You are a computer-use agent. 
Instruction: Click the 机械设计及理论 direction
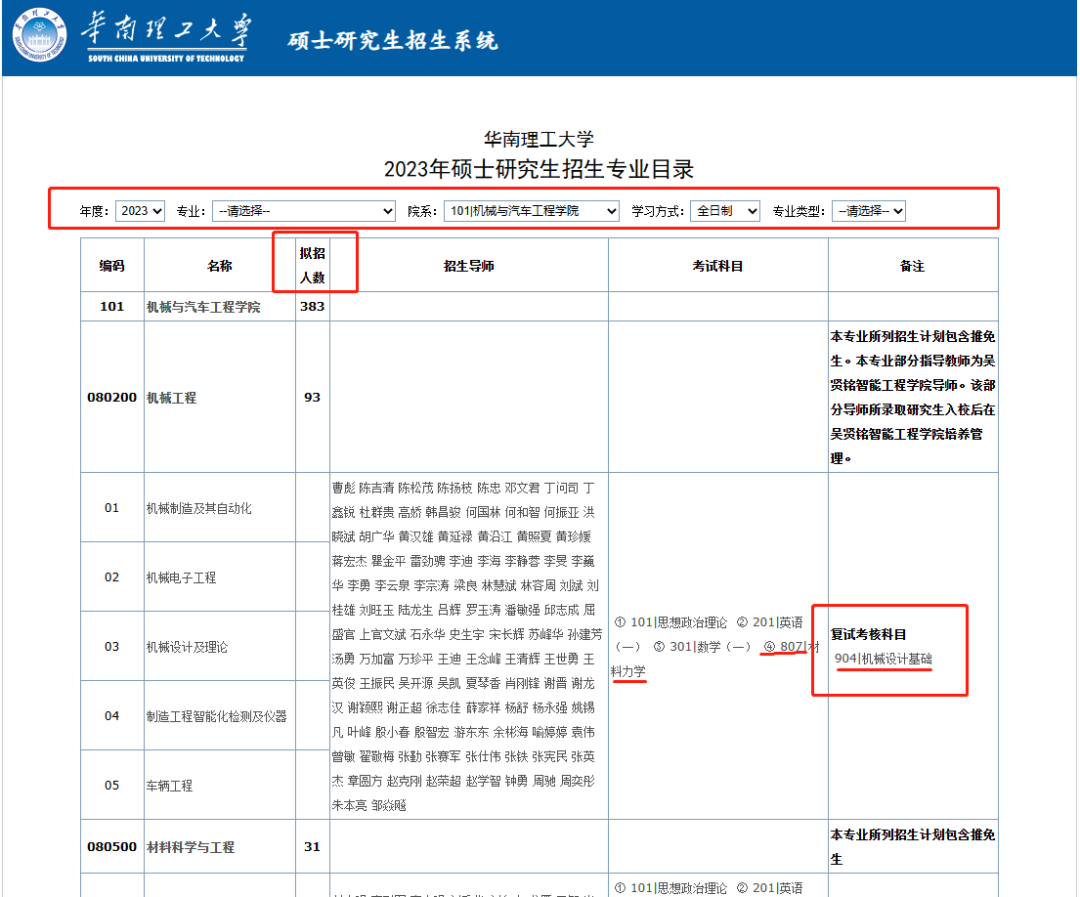187,647
